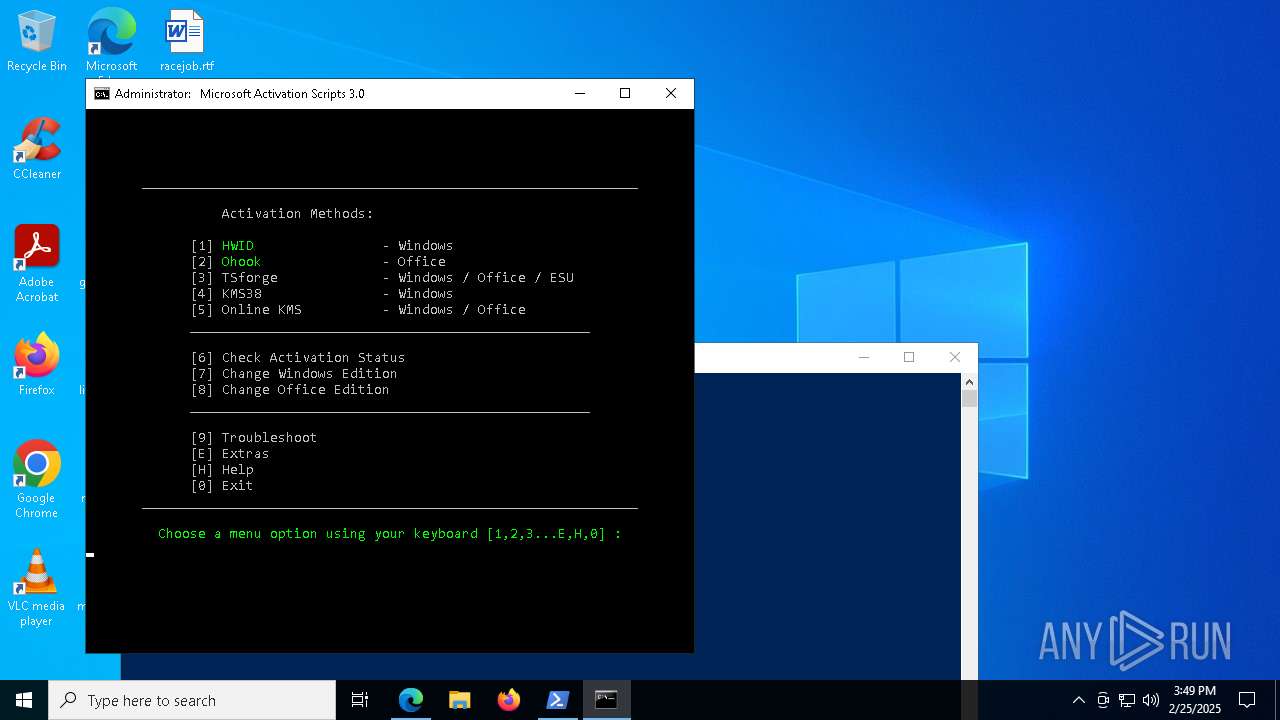Minimize the background PowerShell window
Viewport: 1280px width, 720px height.
point(864,358)
